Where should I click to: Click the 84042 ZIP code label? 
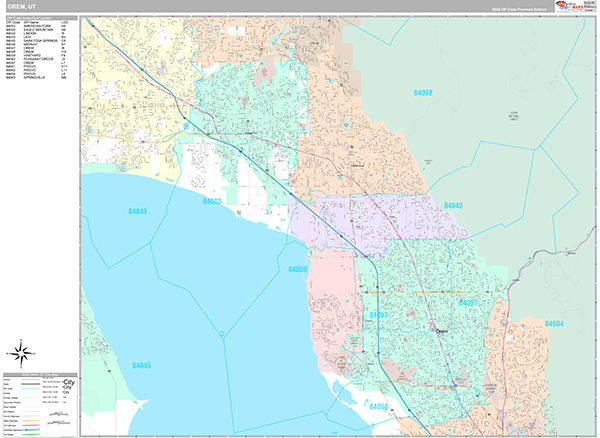tap(452, 205)
